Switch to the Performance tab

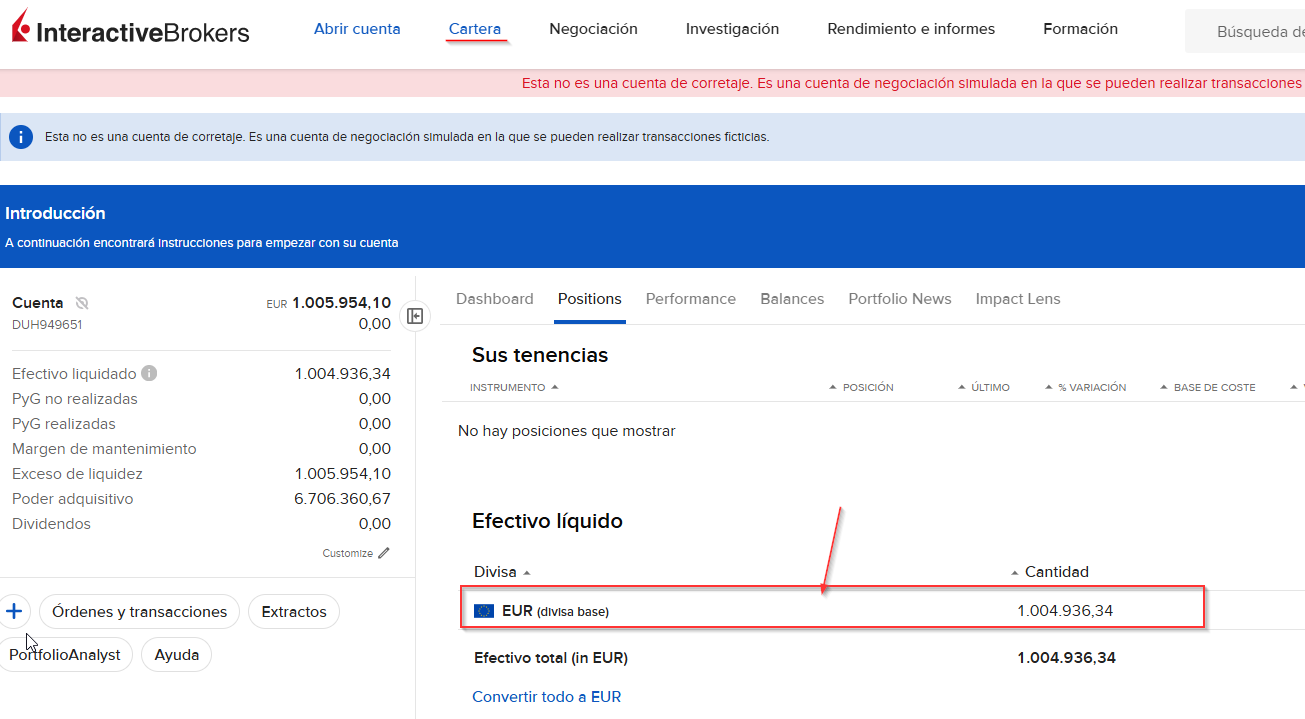click(690, 298)
